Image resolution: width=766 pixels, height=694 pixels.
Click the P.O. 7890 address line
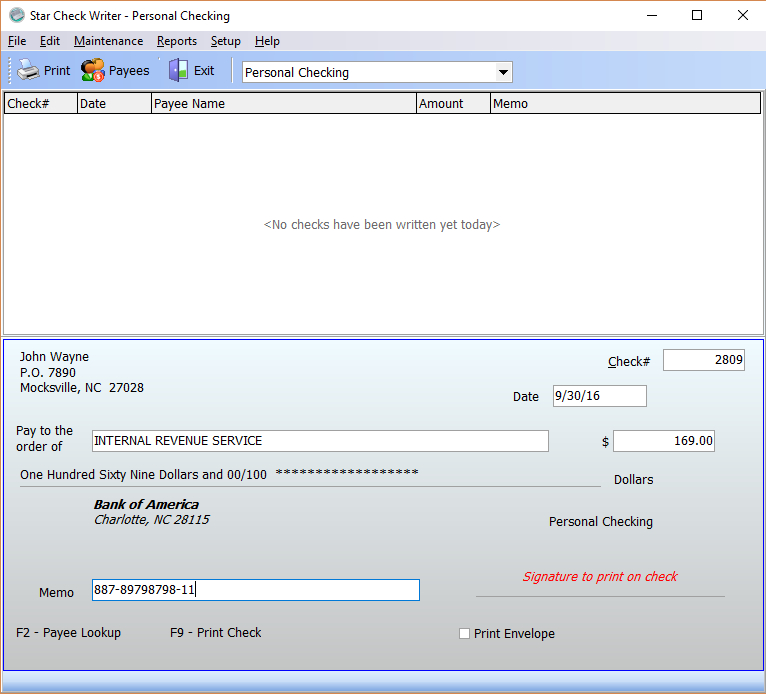click(47, 373)
